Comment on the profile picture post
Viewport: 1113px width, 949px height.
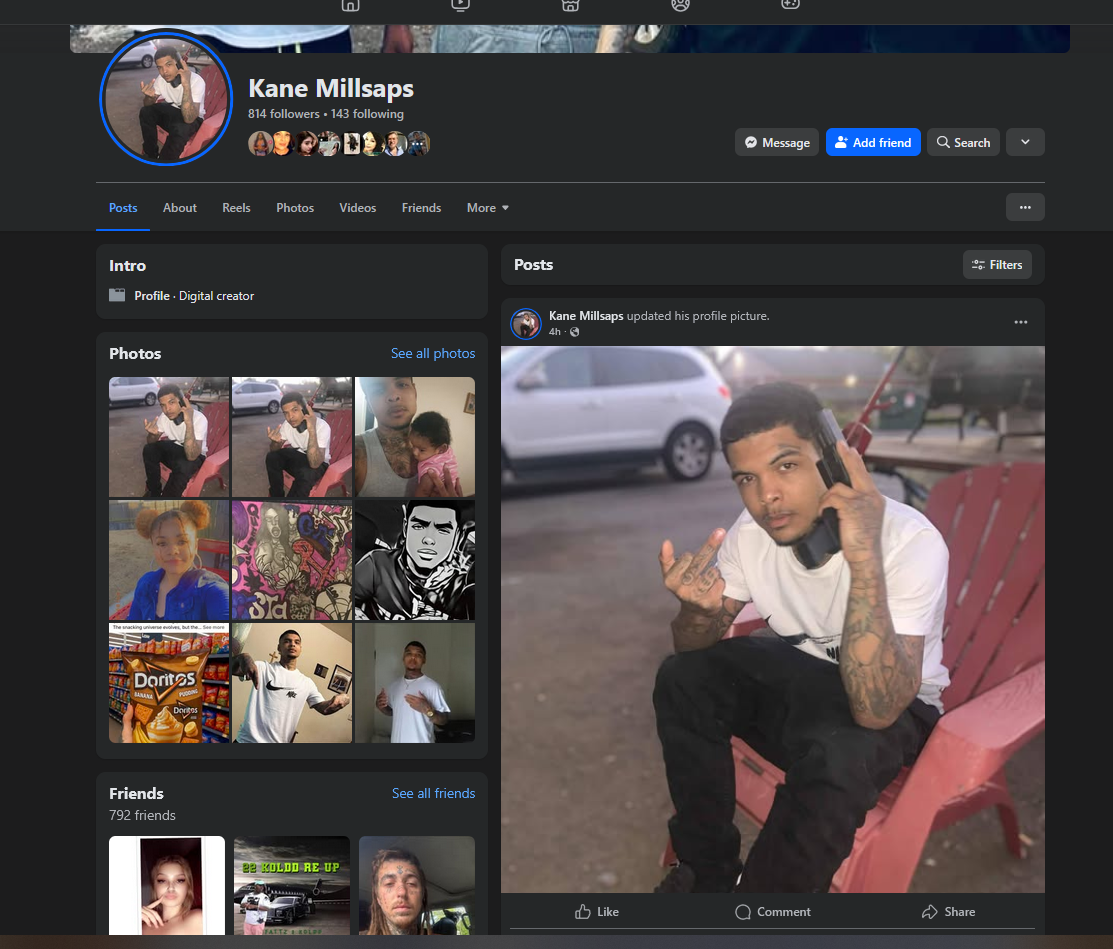point(773,912)
